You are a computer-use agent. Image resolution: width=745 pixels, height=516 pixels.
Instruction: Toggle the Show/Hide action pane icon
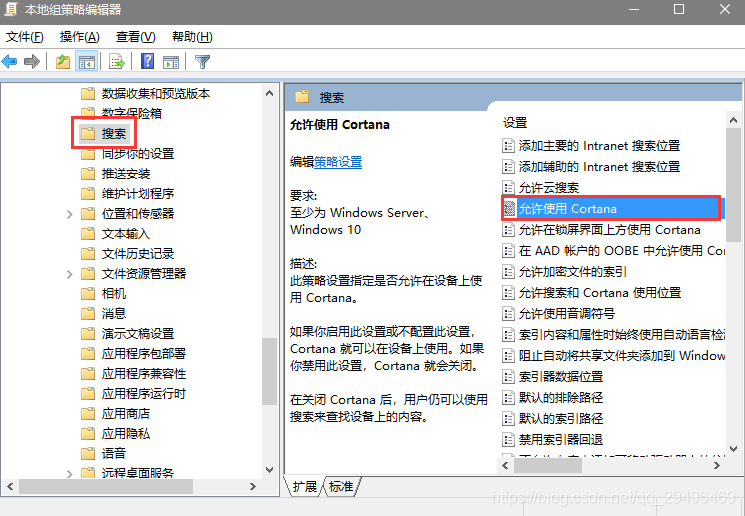pos(171,62)
